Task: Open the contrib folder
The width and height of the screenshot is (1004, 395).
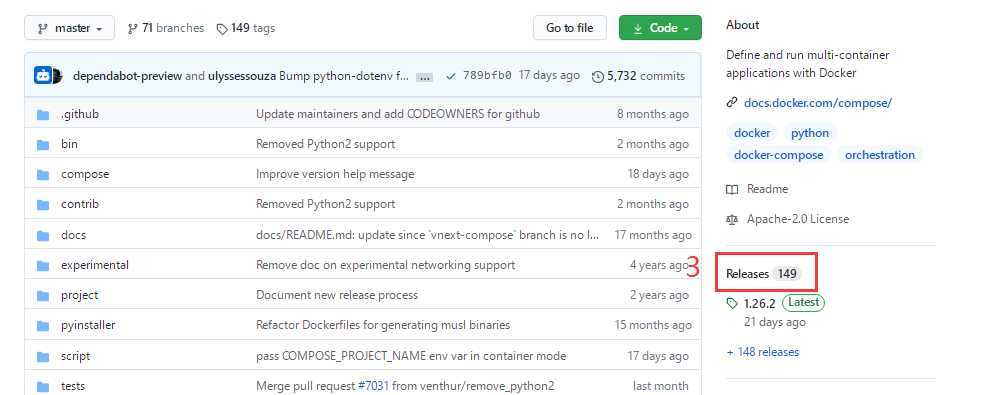Action: click(80, 204)
